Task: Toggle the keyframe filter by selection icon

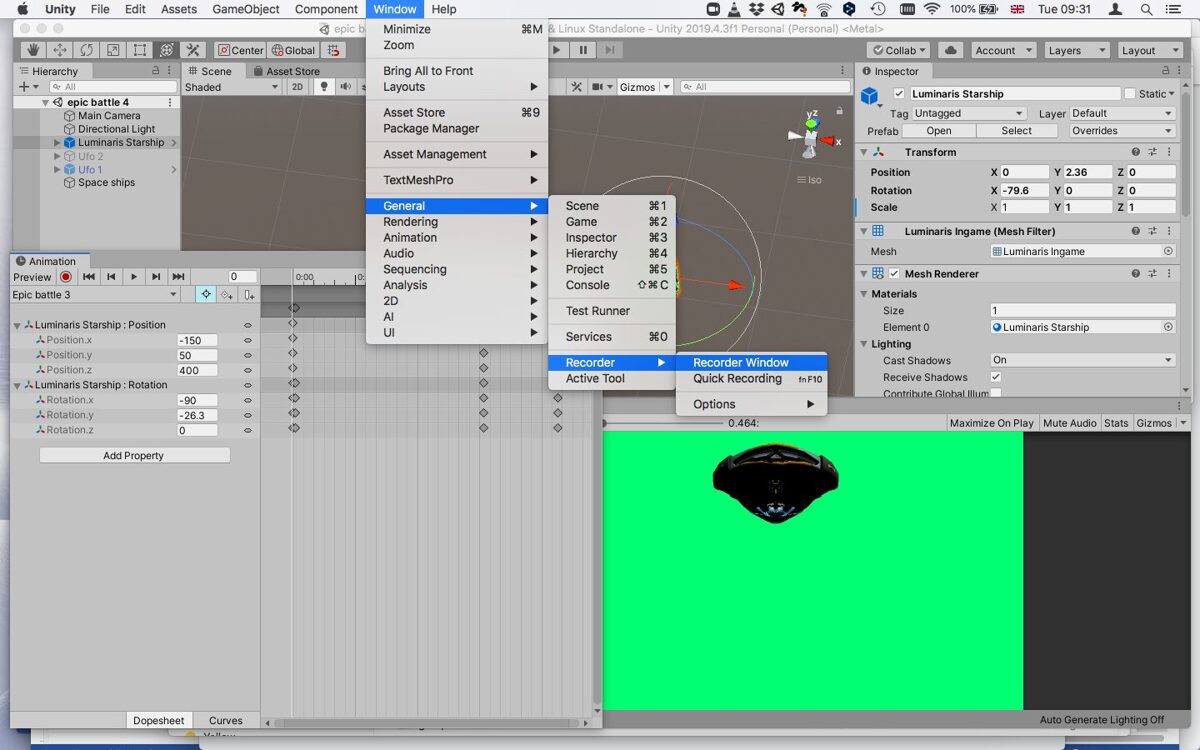Action: pos(205,295)
